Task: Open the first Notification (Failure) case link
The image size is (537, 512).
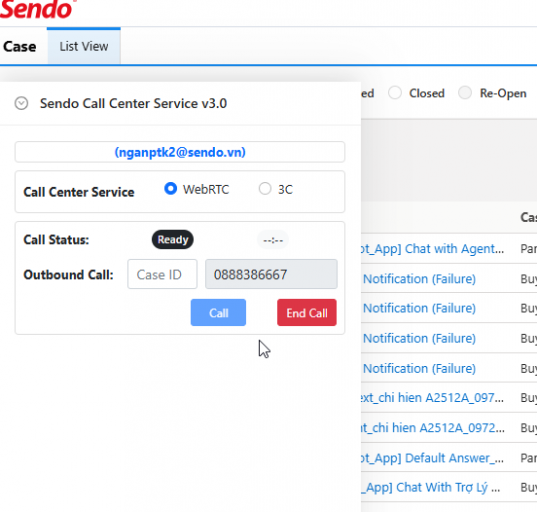Action: [419, 279]
